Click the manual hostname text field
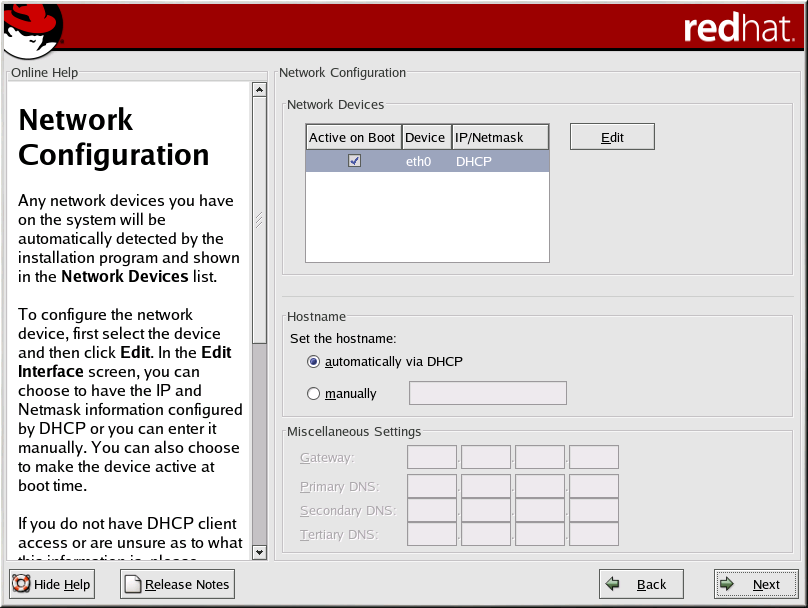The height and width of the screenshot is (608, 808). [x=487, y=393]
